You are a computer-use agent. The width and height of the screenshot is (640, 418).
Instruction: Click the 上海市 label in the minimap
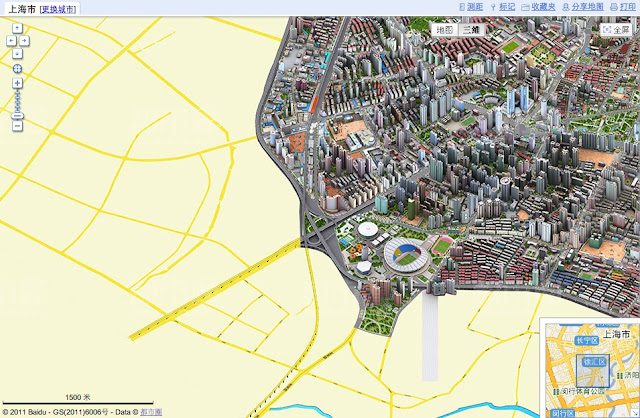coord(616,334)
